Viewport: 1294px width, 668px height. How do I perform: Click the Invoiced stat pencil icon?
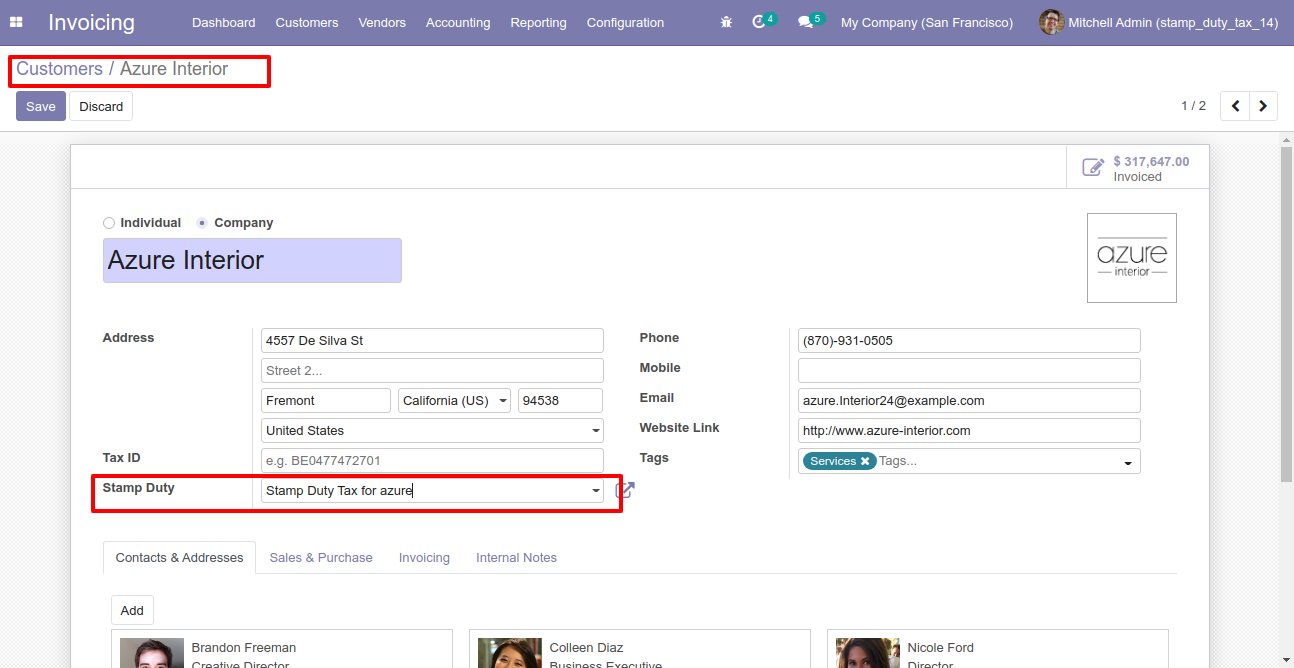pyautogui.click(x=1093, y=168)
